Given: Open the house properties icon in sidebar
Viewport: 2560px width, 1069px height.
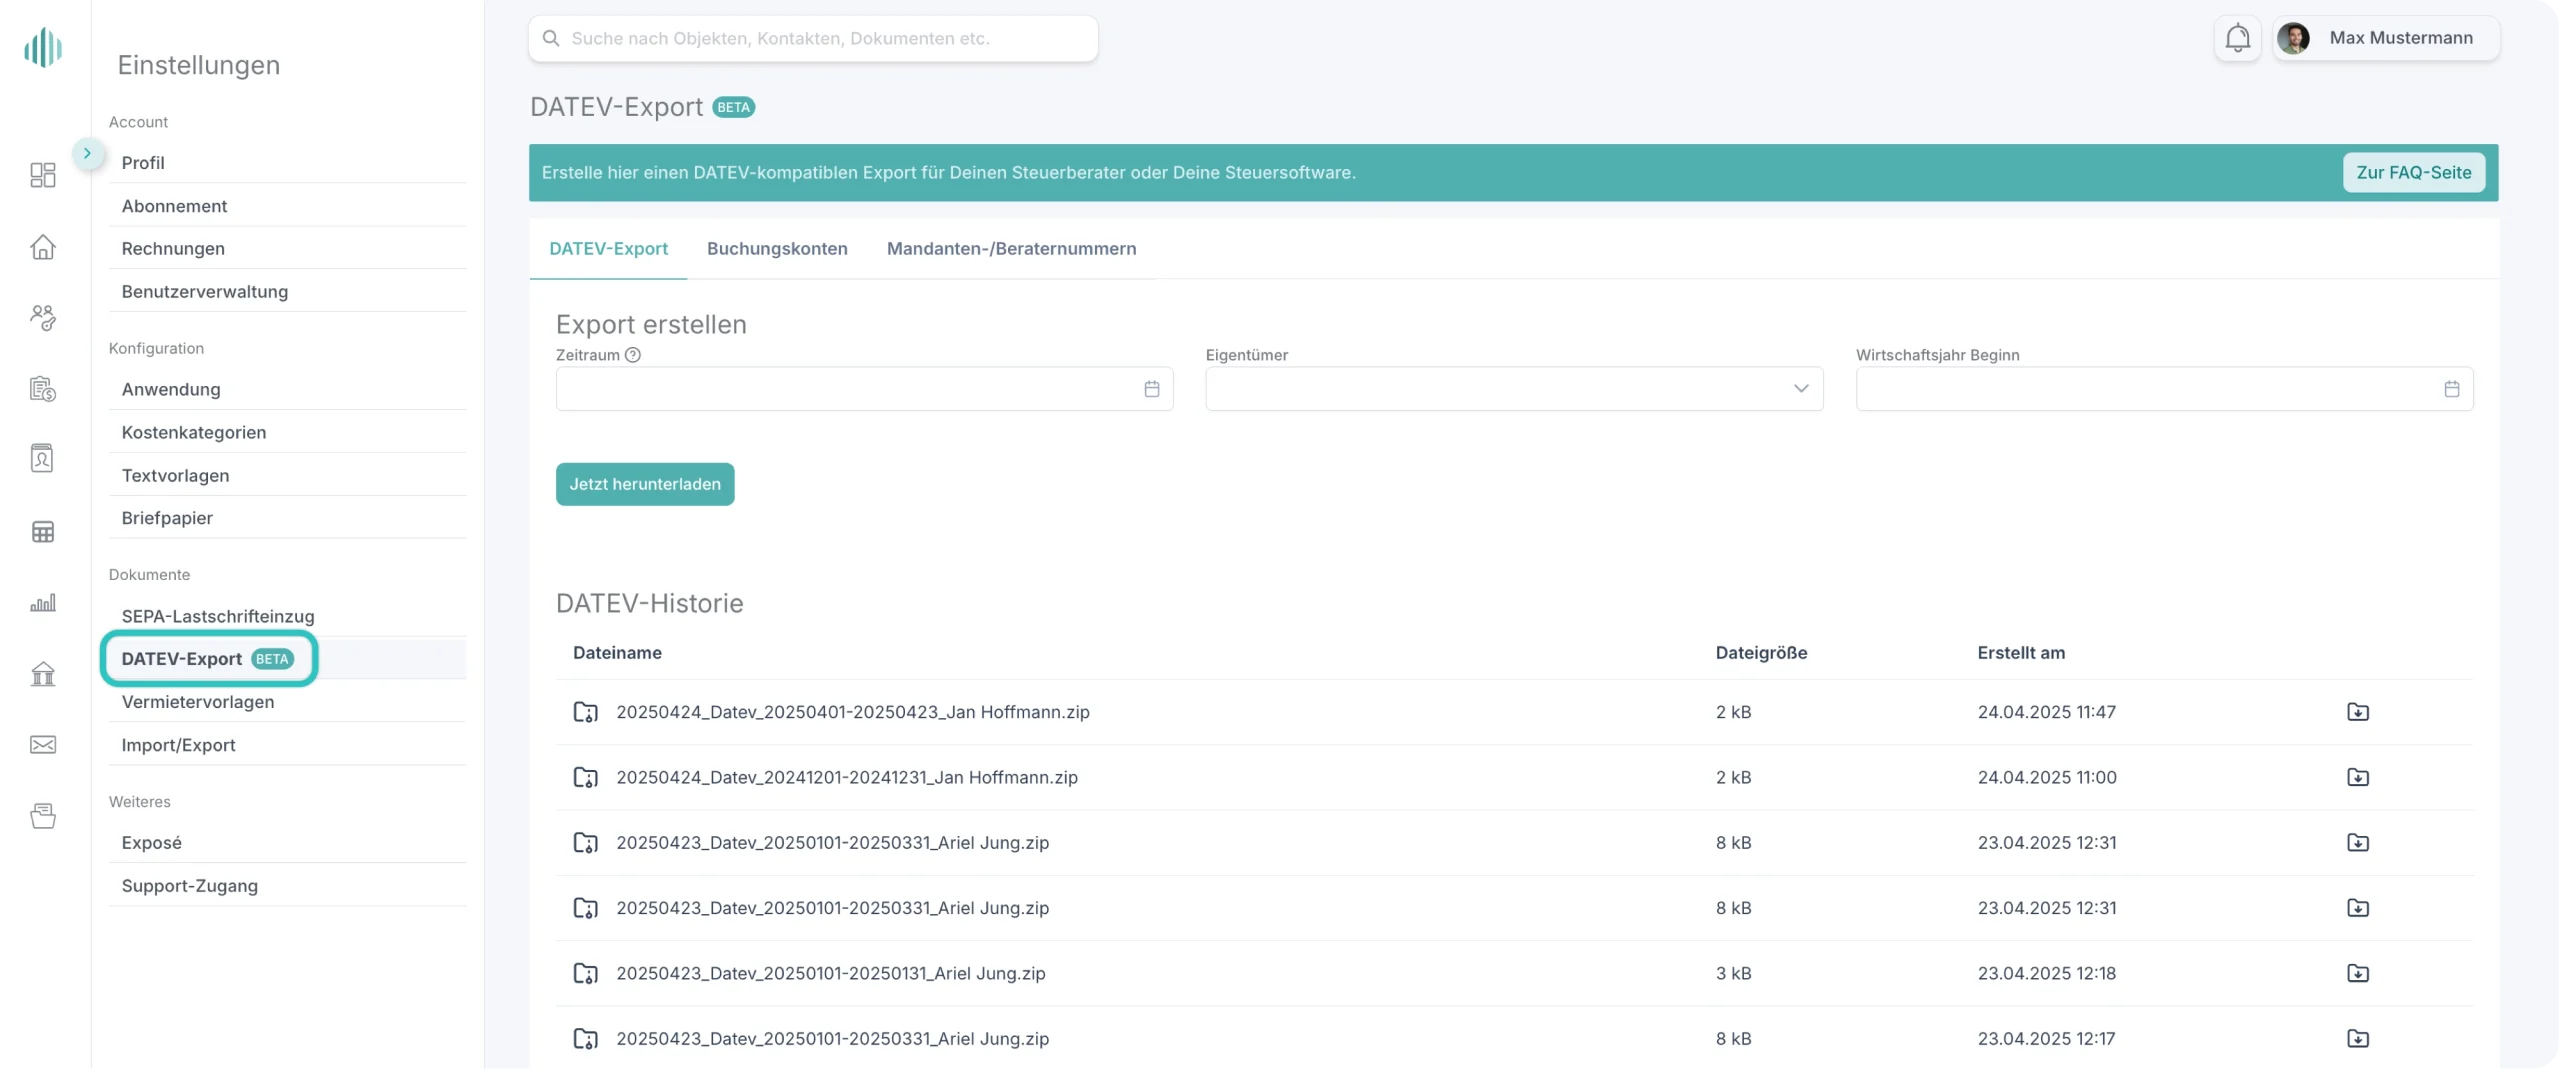Looking at the screenshot, I should tap(43, 246).
